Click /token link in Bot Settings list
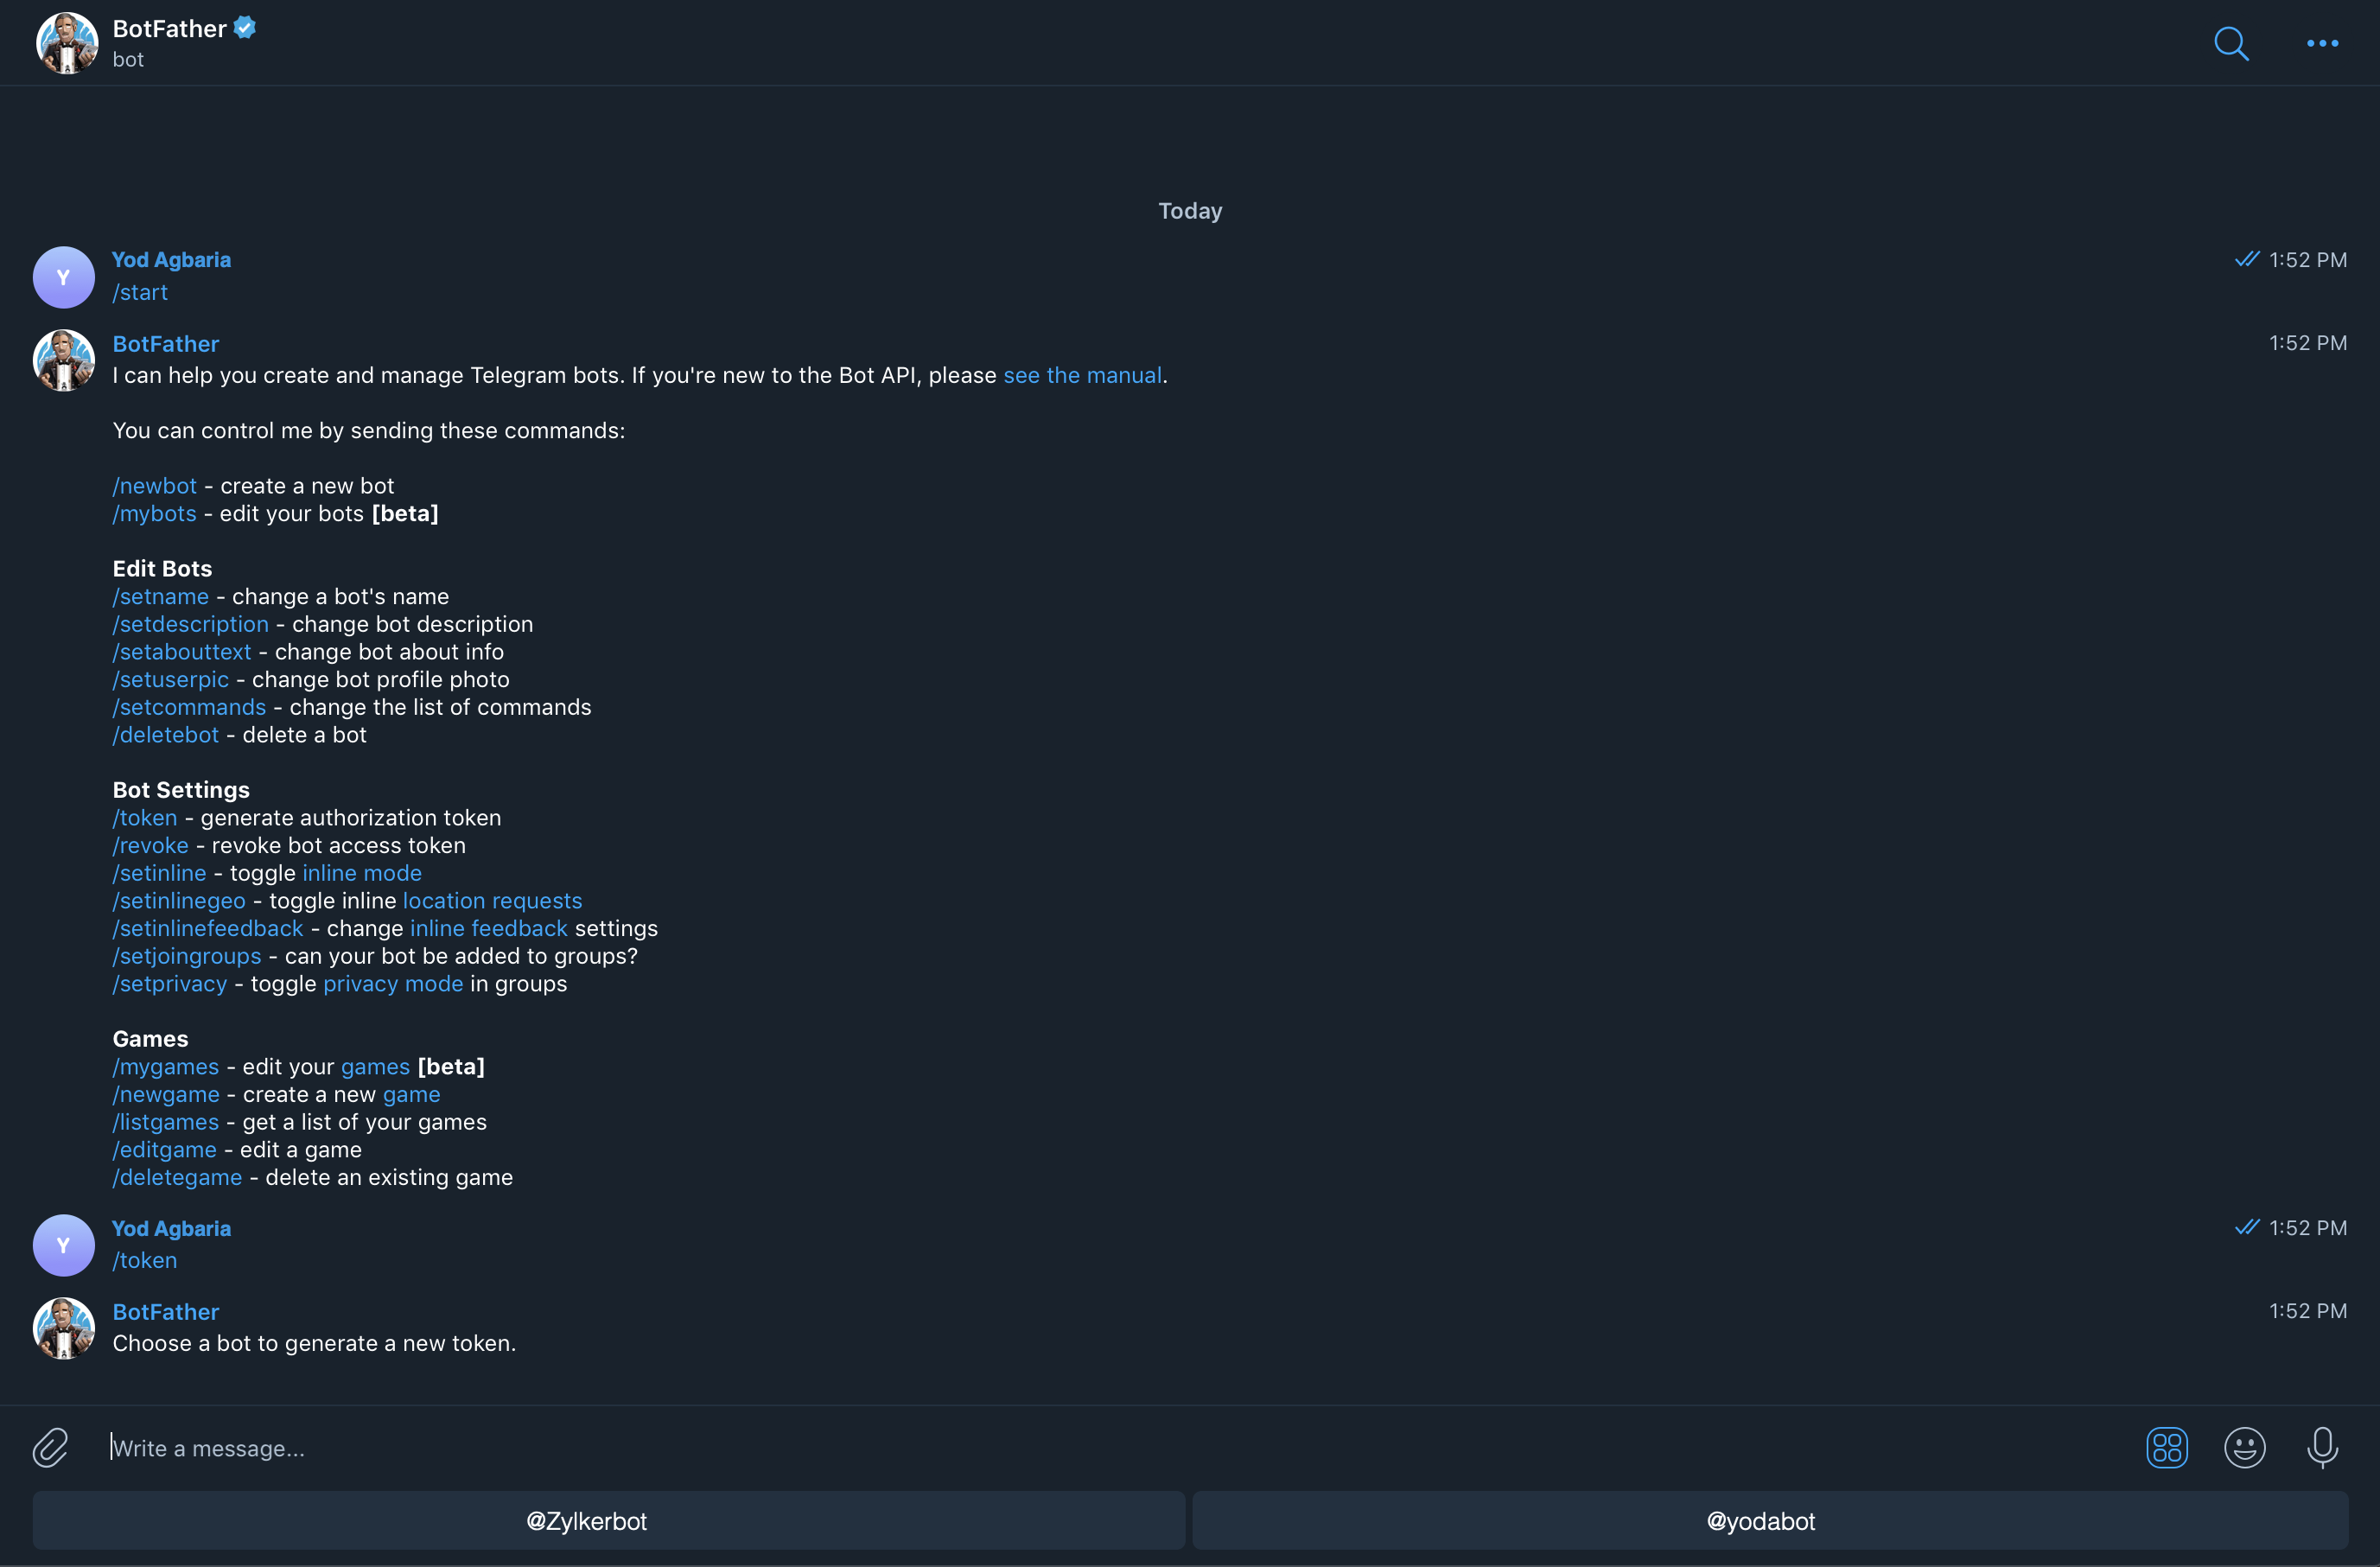 145,818
